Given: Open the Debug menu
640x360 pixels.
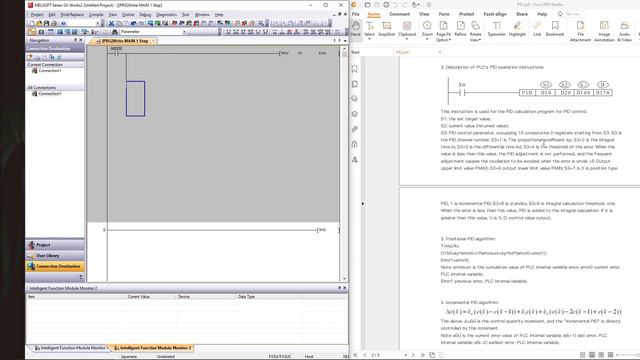Looking at the screenshot, I should pyautogui.click(x=145, y=15).
